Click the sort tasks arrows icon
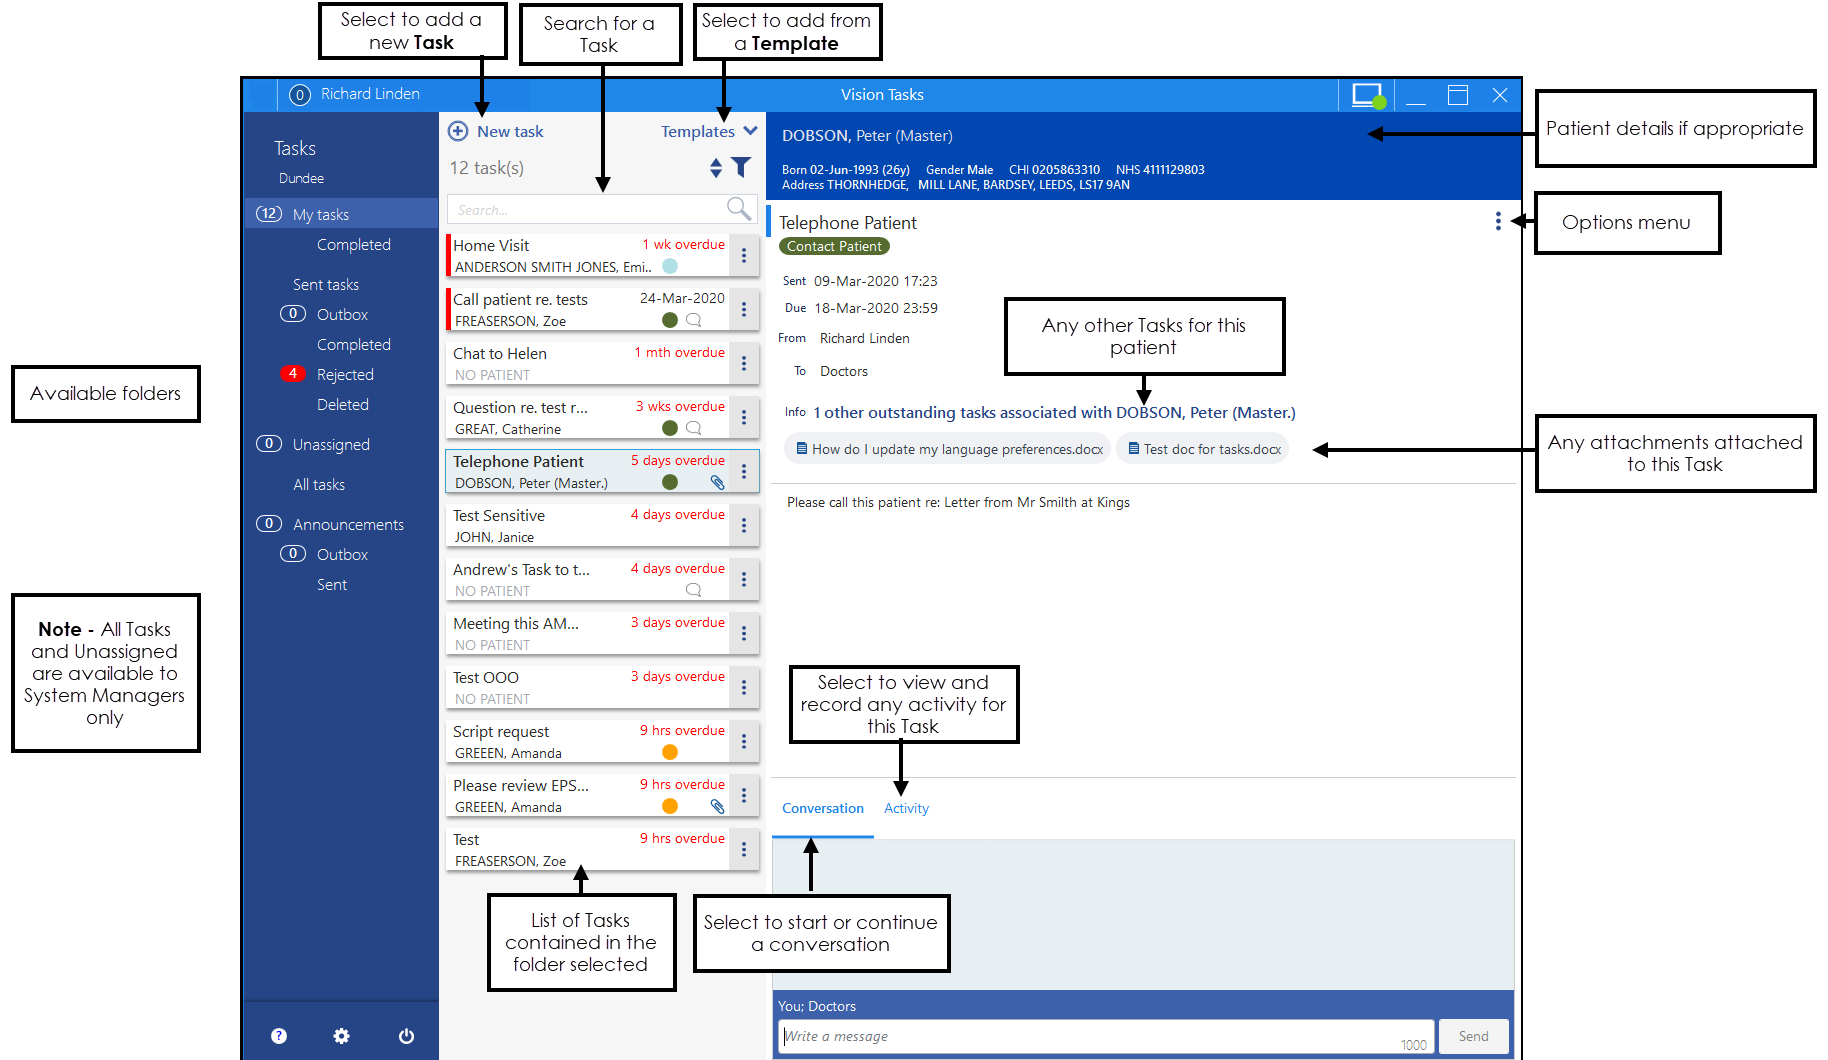Image resolution: width=1828 pixels, height=1060 pixels. coord(716,167)
